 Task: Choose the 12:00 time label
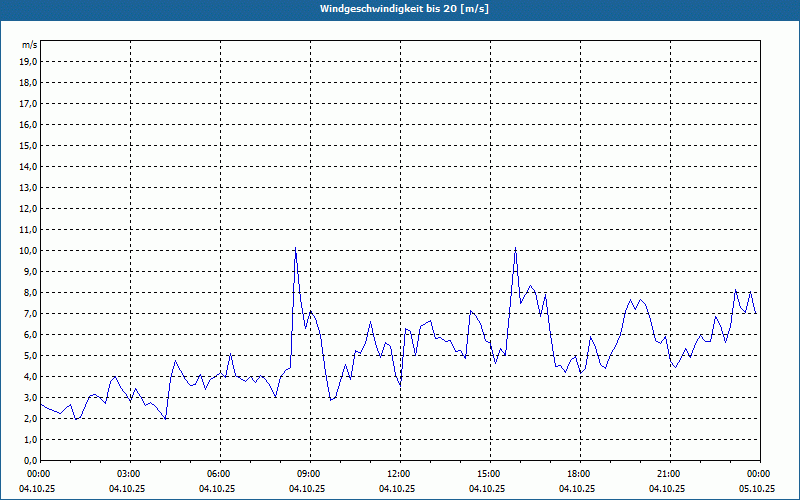pyautogui.click(x=398, y=474)
